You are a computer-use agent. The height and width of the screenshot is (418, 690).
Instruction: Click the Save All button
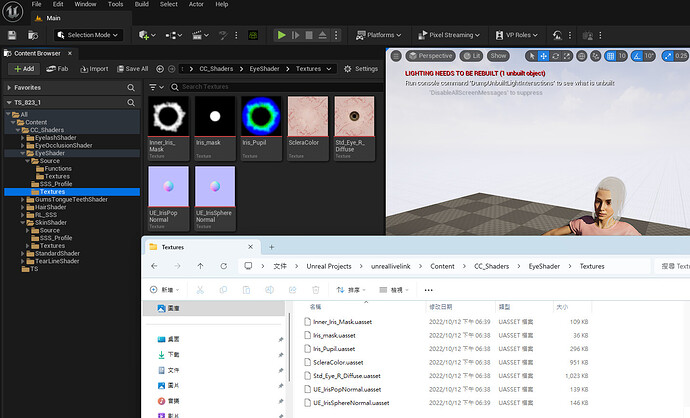[x=132, y=69]
